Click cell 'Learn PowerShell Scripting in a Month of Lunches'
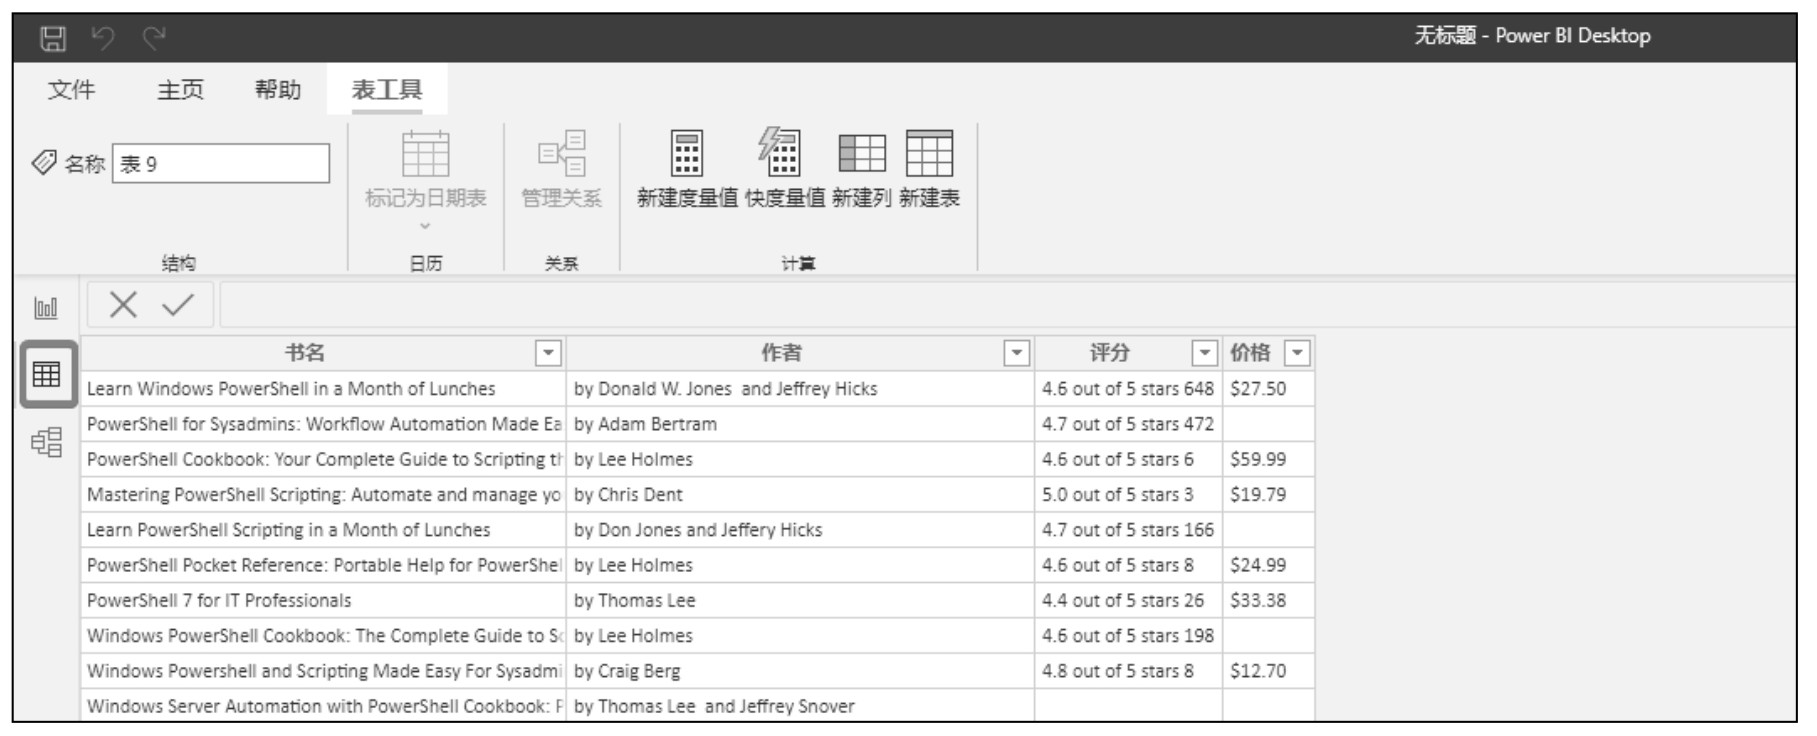The width and height of the screenshot is (1817, 736). point(323,530)
